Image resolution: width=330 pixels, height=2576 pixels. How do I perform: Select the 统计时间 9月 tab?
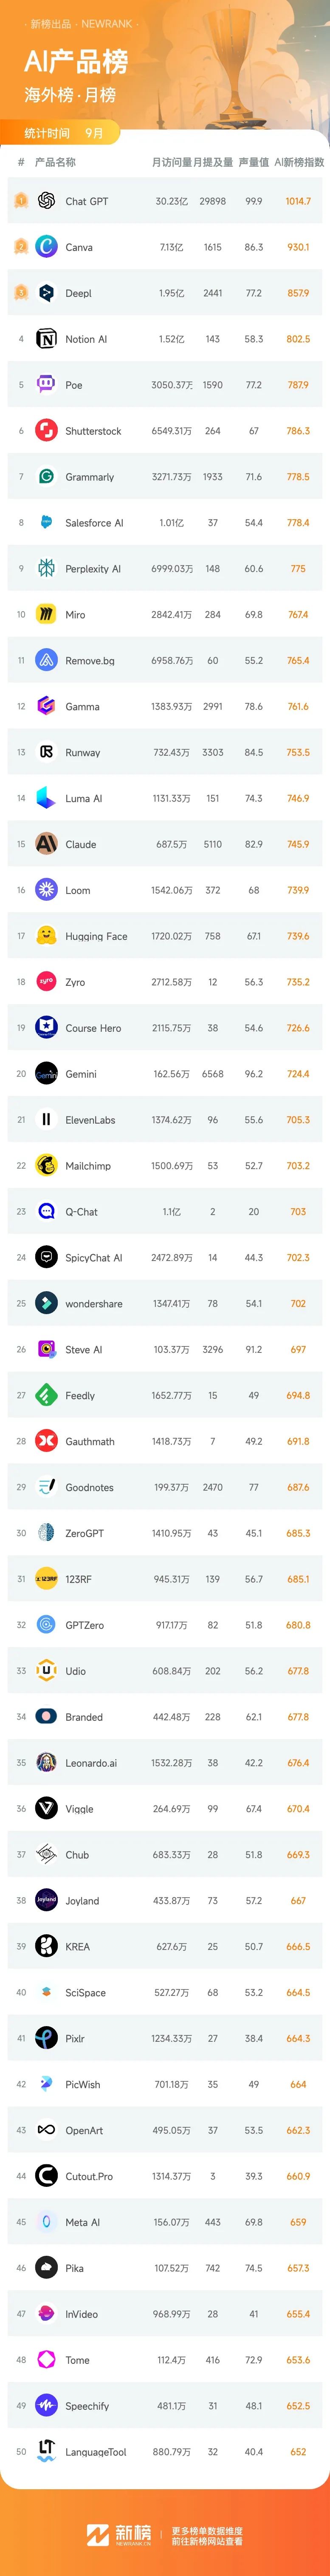coord(60,133)
